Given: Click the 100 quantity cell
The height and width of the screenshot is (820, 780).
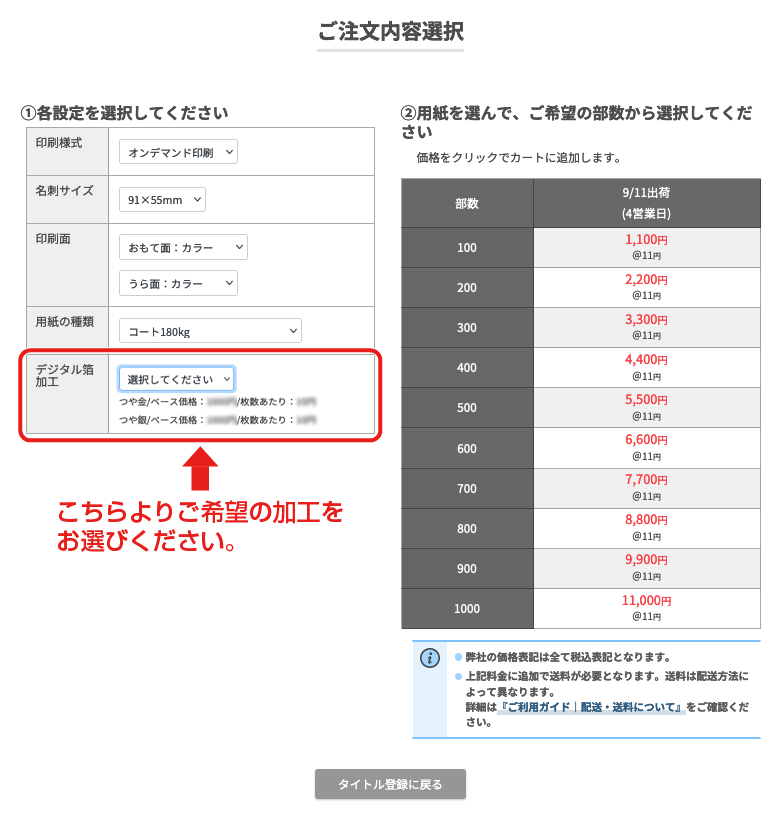Looking at the screenshot, I should (467, 248).
